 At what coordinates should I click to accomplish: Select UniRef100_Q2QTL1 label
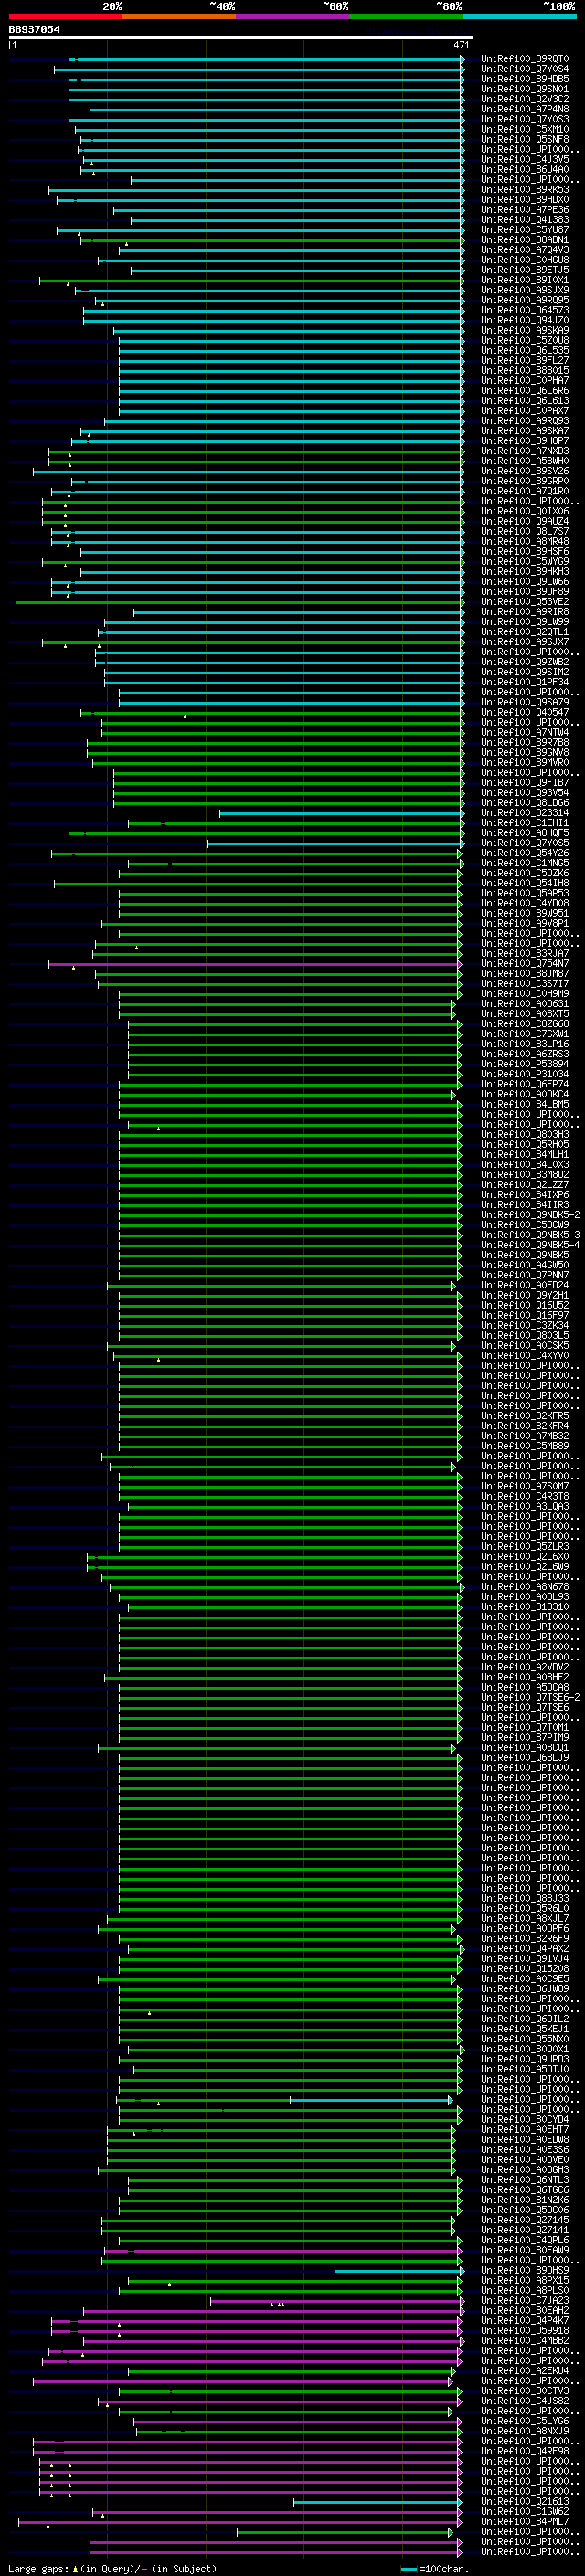coord(524,632)
